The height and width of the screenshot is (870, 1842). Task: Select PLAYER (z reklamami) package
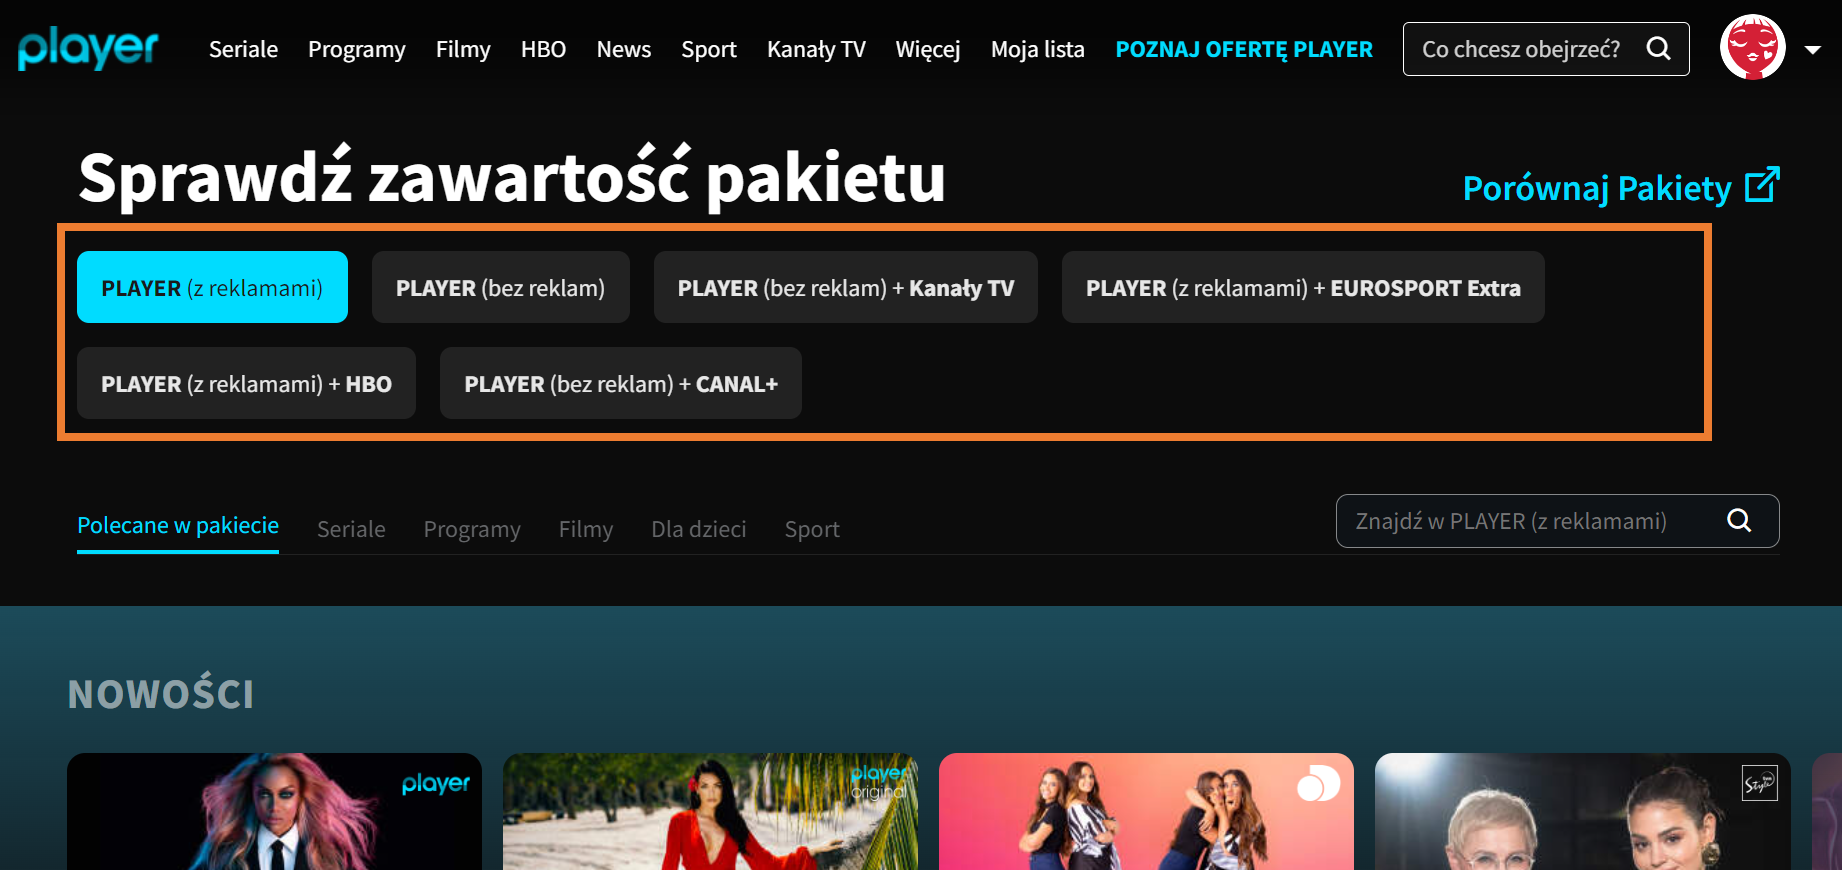tap(212, 287)
